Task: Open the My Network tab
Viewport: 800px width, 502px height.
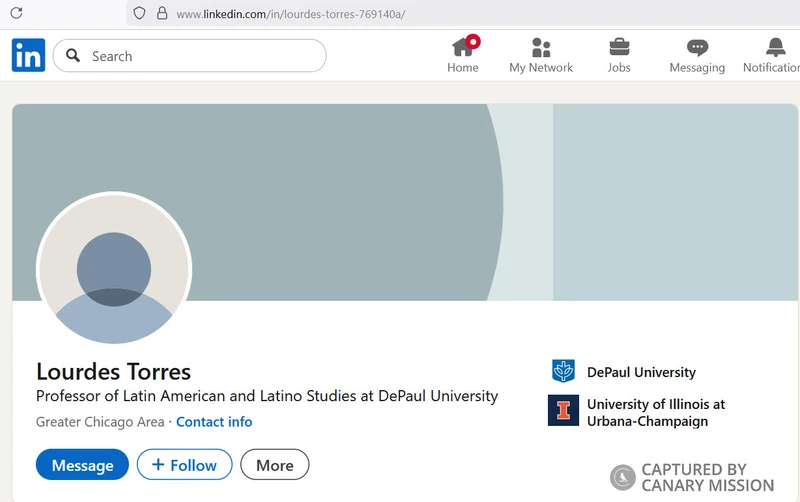Action: coord(541,55)
